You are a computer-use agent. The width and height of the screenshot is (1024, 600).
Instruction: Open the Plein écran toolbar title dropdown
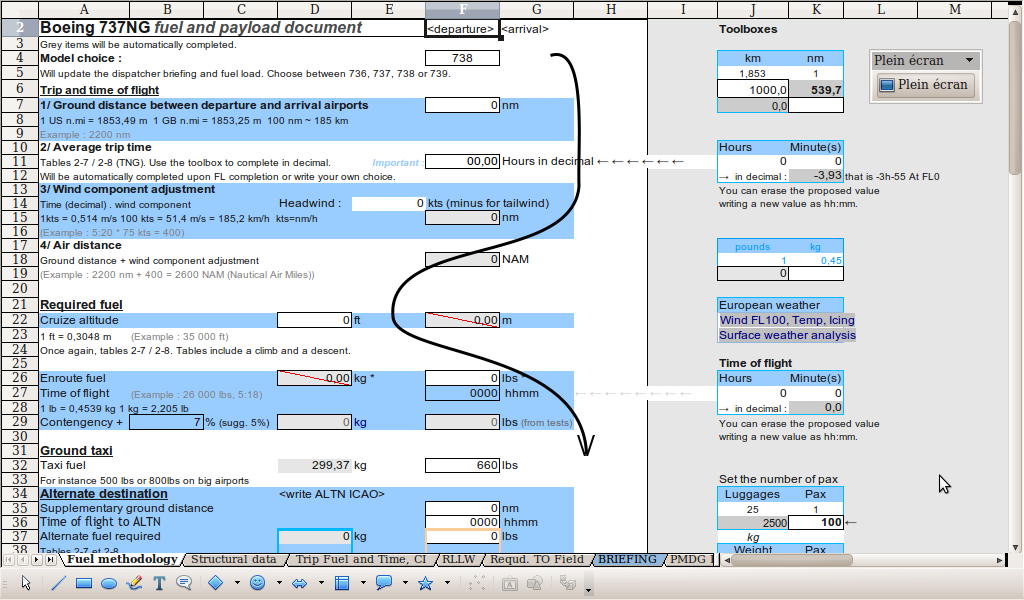point(970,60)
